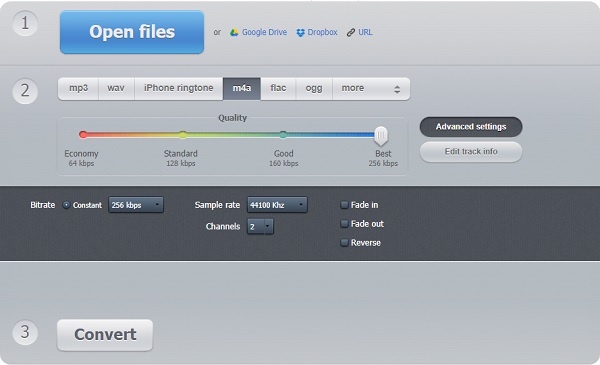Click the Convert button
Screen dimensions: 600x365
coord(105,335)
